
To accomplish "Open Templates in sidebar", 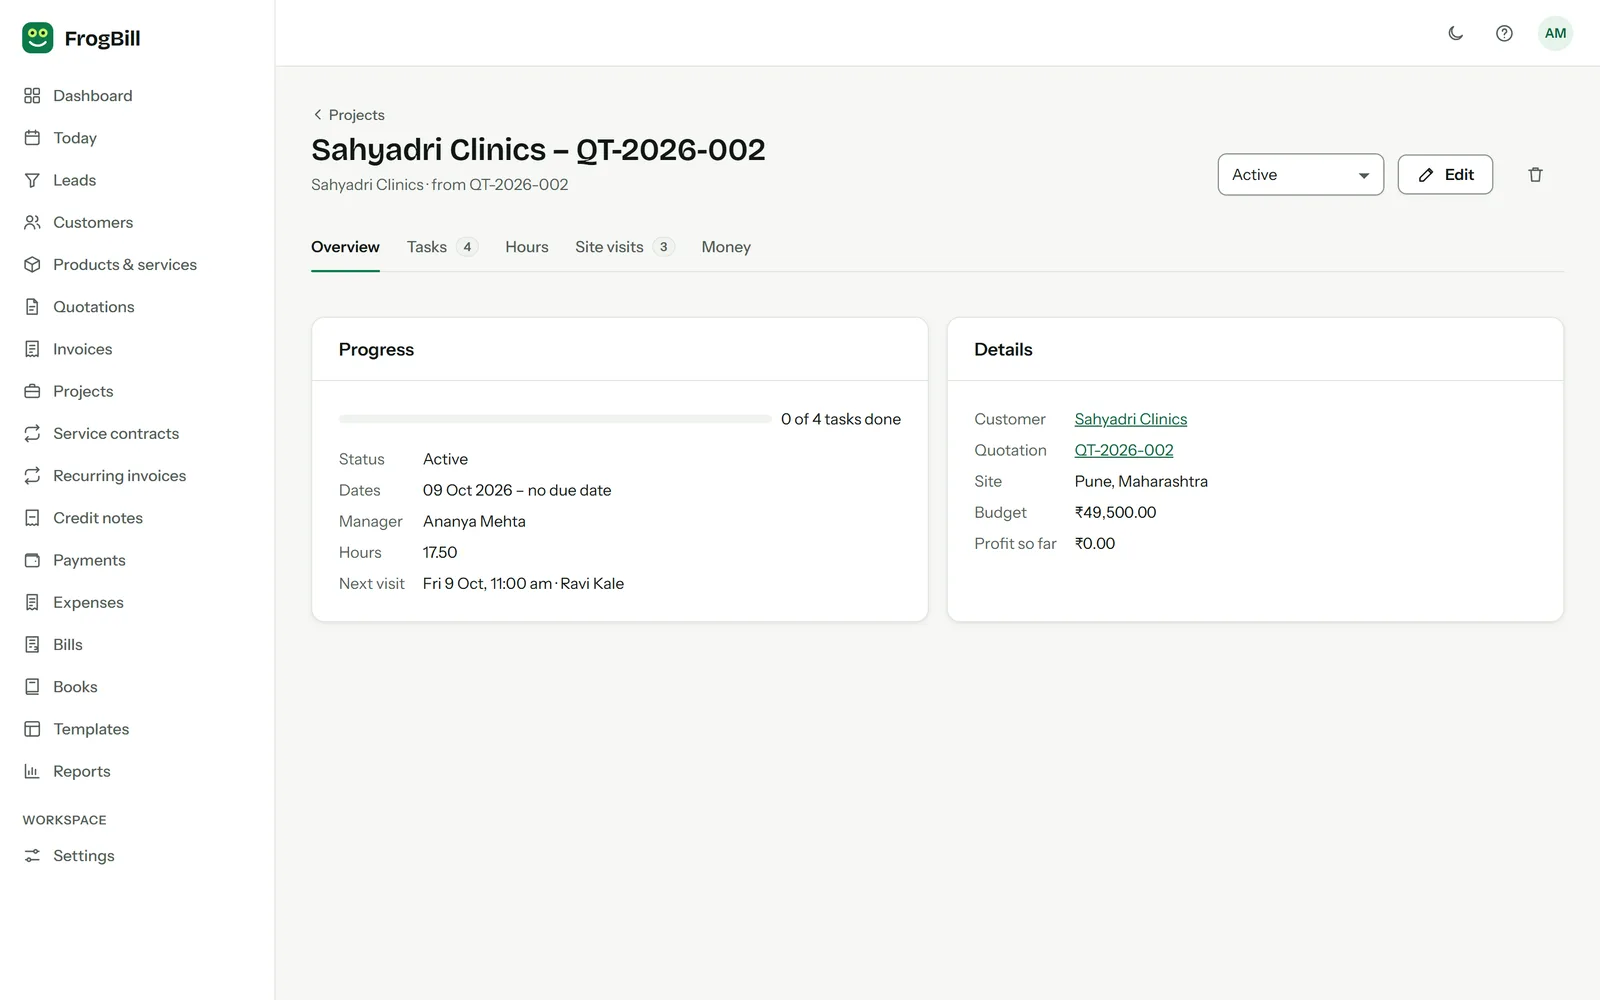I will tap(91, 729).
